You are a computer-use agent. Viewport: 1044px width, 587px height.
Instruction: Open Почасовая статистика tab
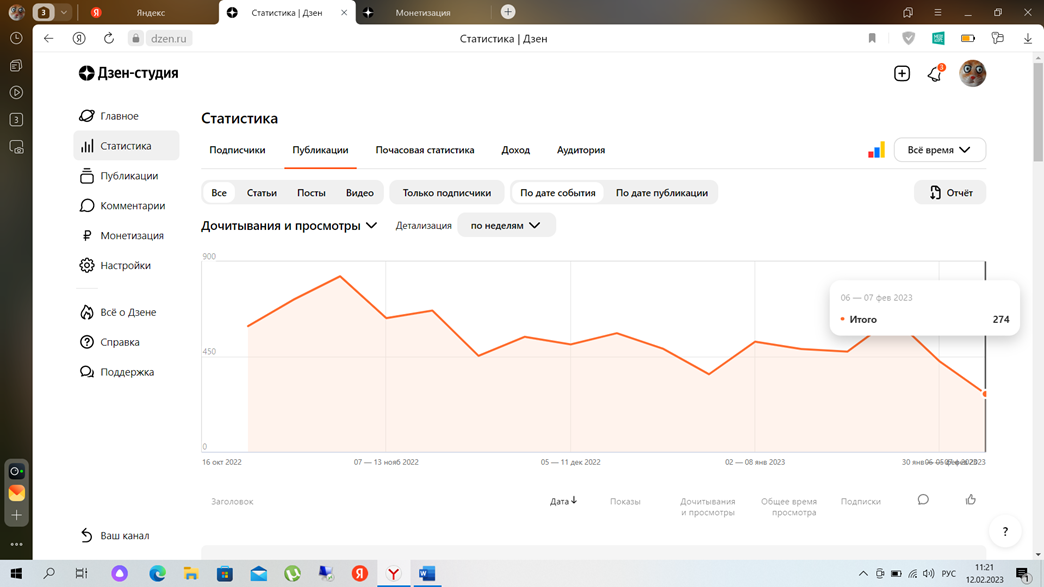pyautogui.click(x=425, y=150)
